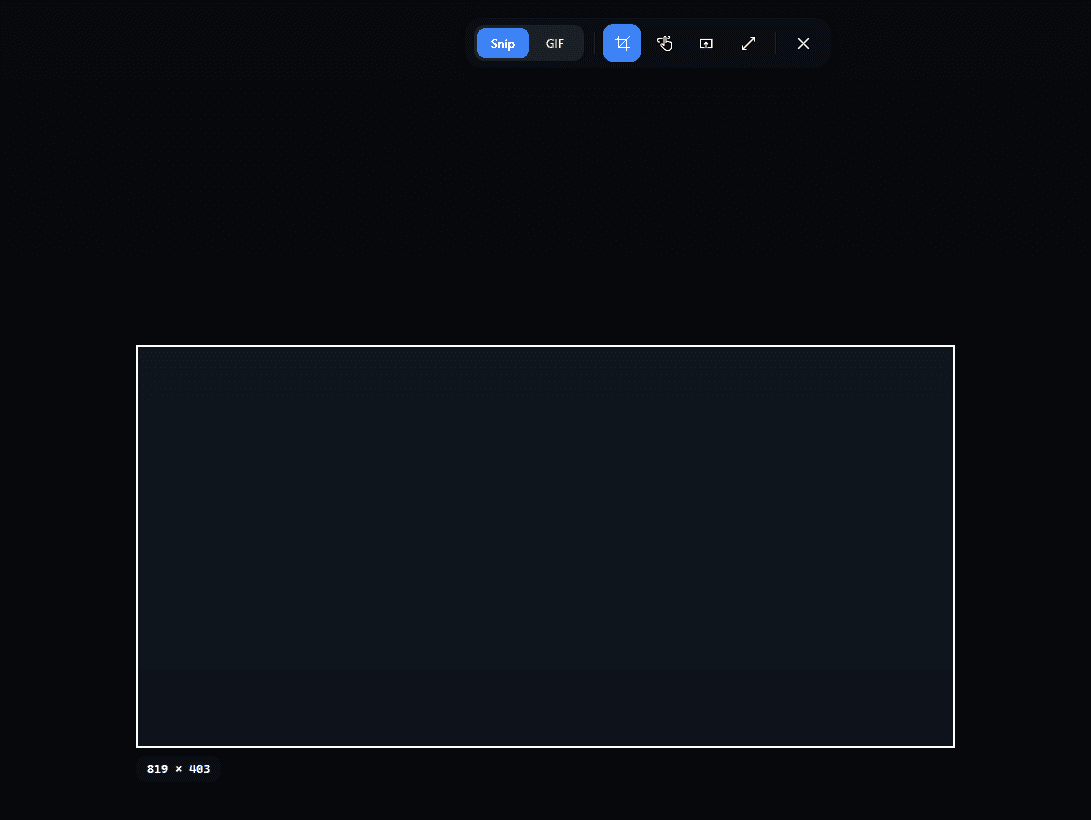The image size is (1091, 820).
Task: Select the rectangle region snip tool
Action: pos(621,43)
